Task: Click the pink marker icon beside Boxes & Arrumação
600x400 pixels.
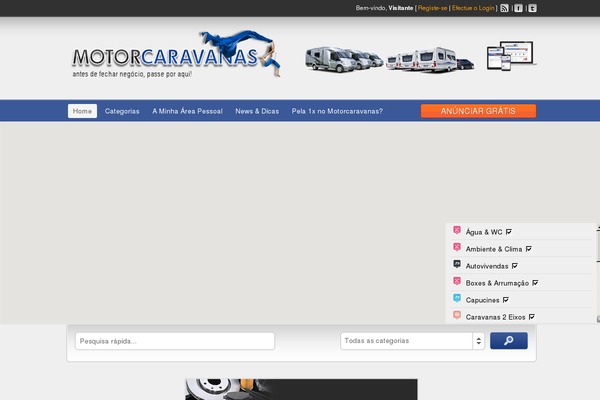Action: (x=457, y=281)
